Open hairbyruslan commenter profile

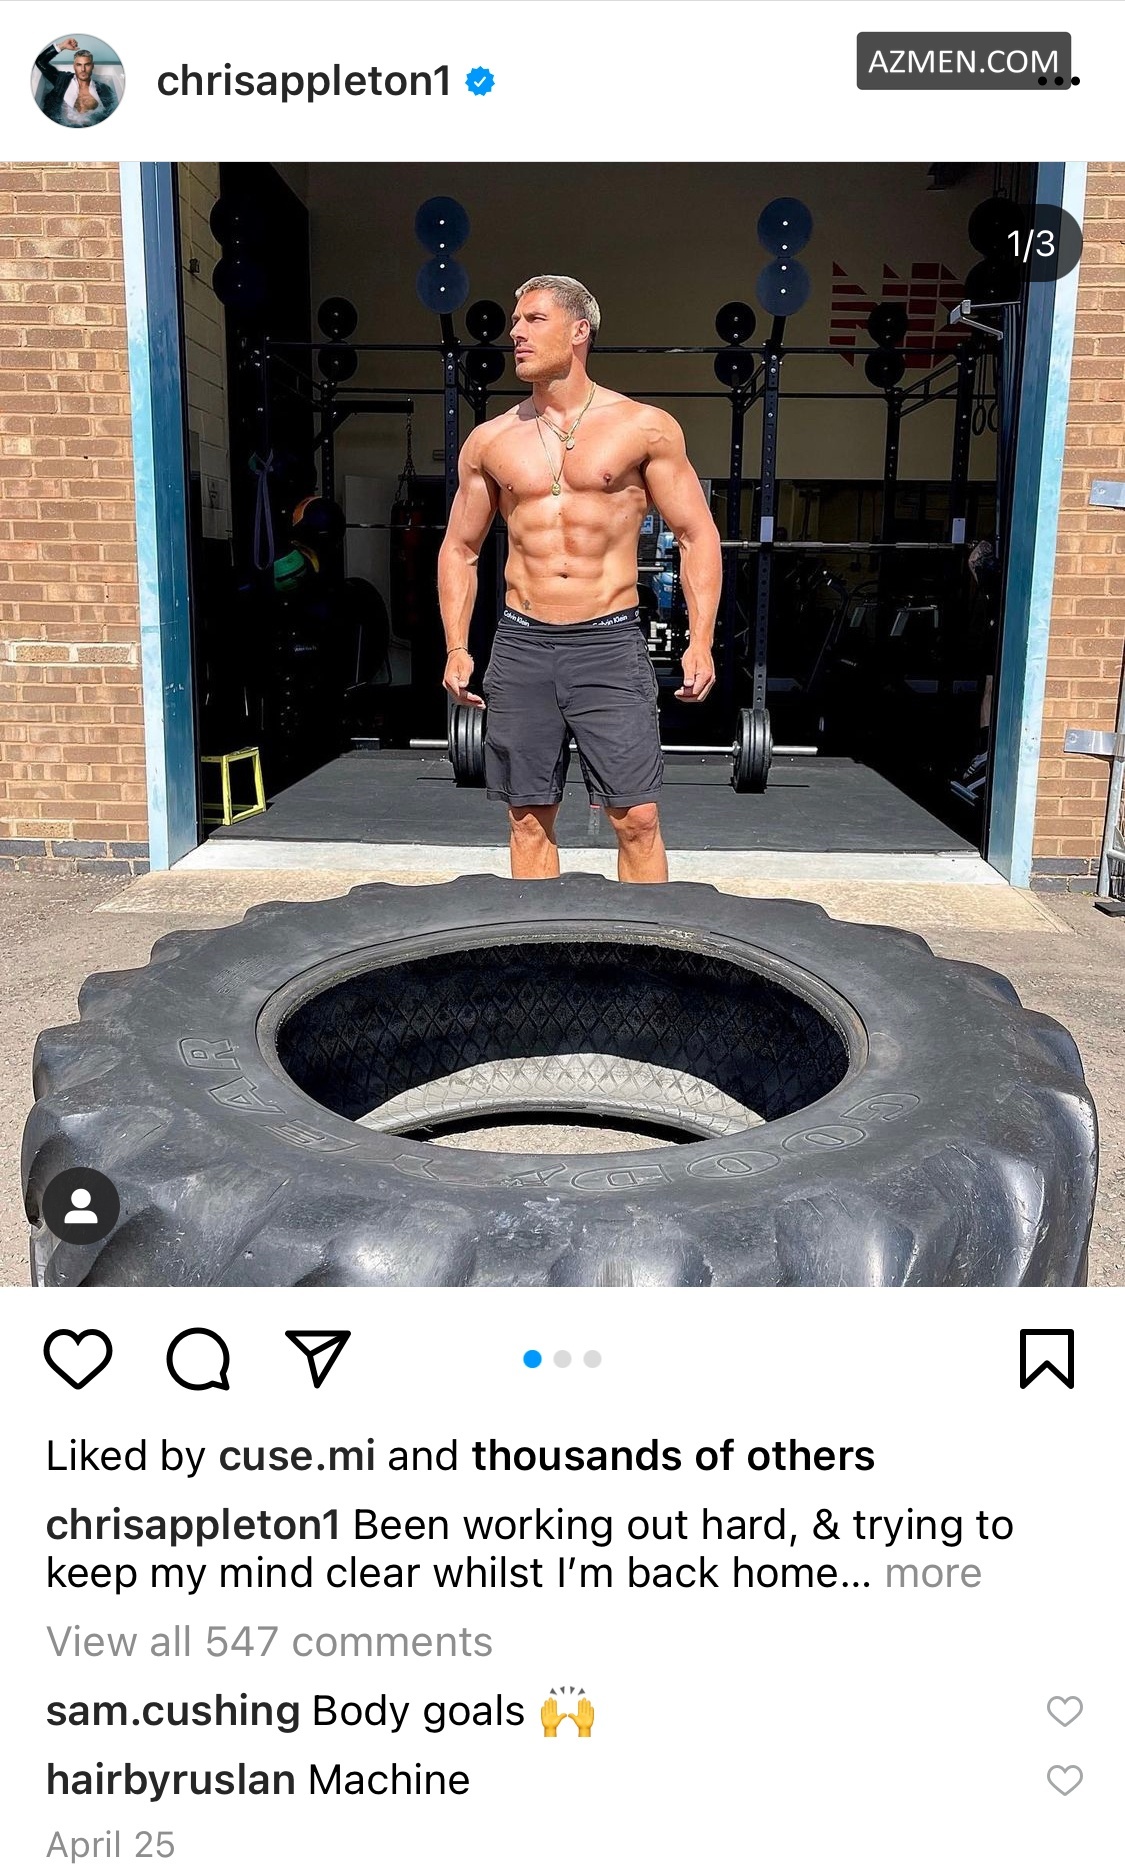click(171, 1780)
